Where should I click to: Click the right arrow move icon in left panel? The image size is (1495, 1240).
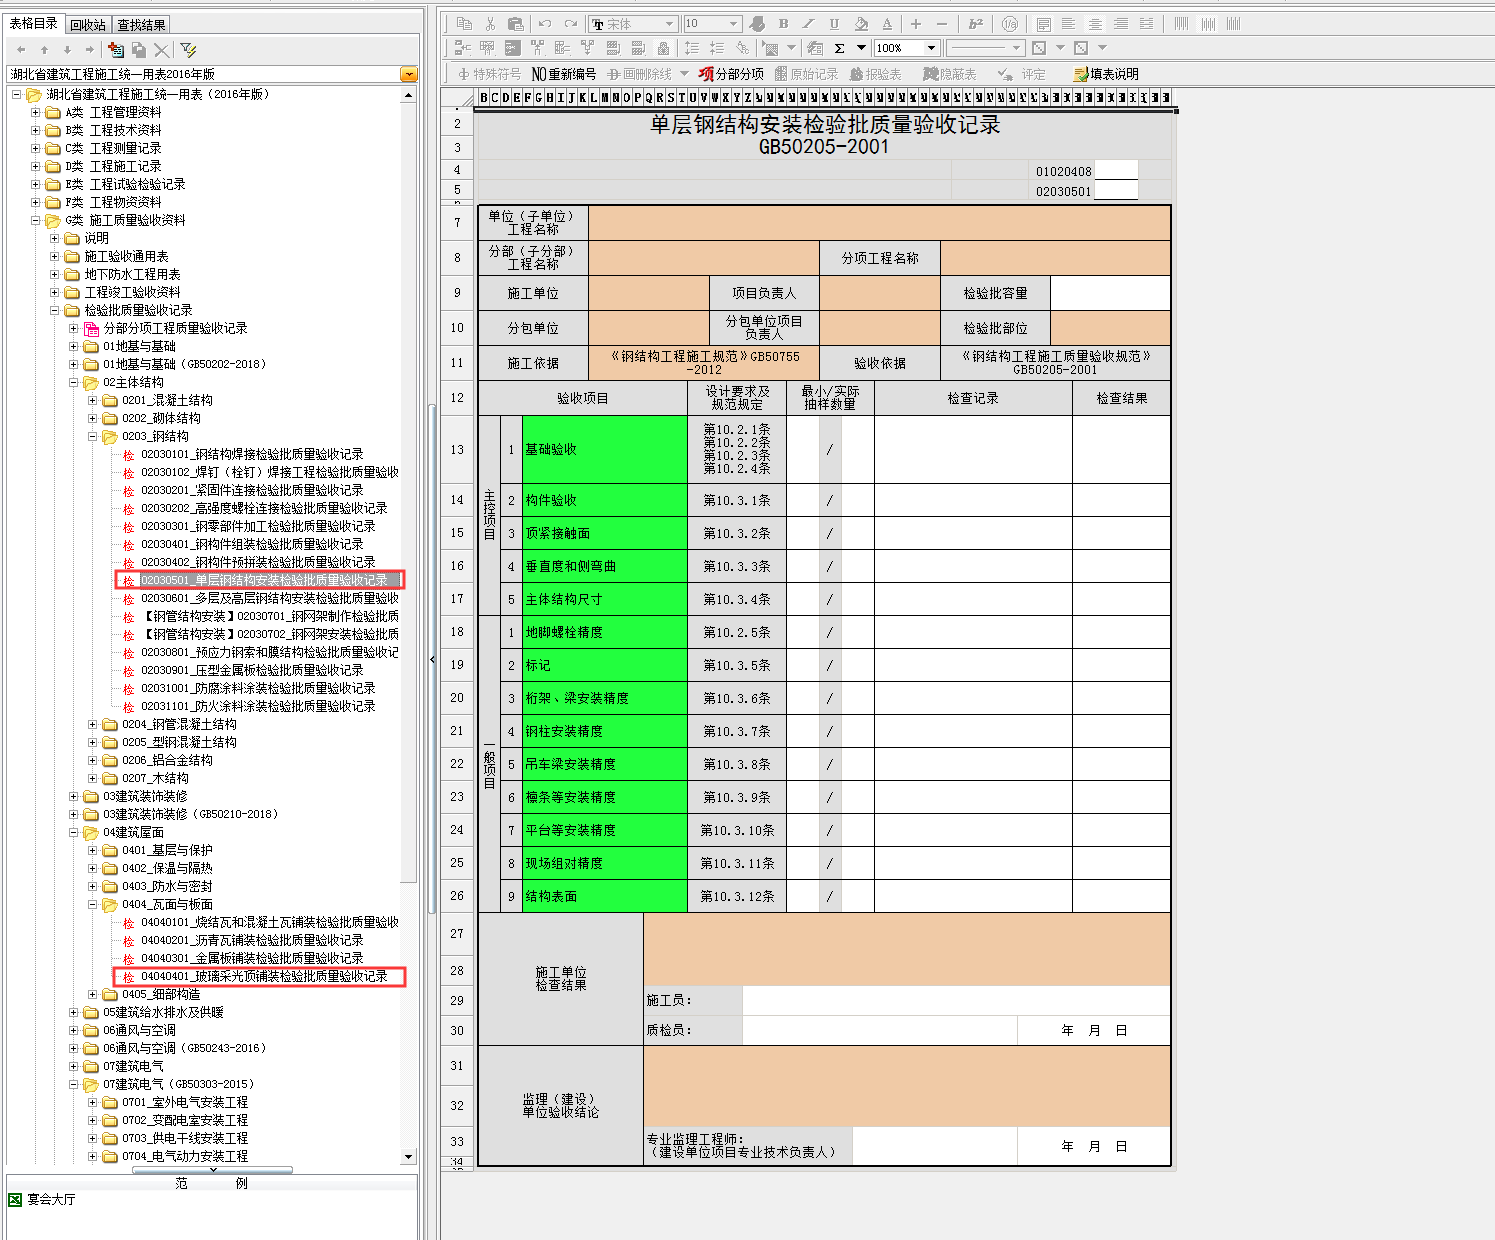[90, 49]
